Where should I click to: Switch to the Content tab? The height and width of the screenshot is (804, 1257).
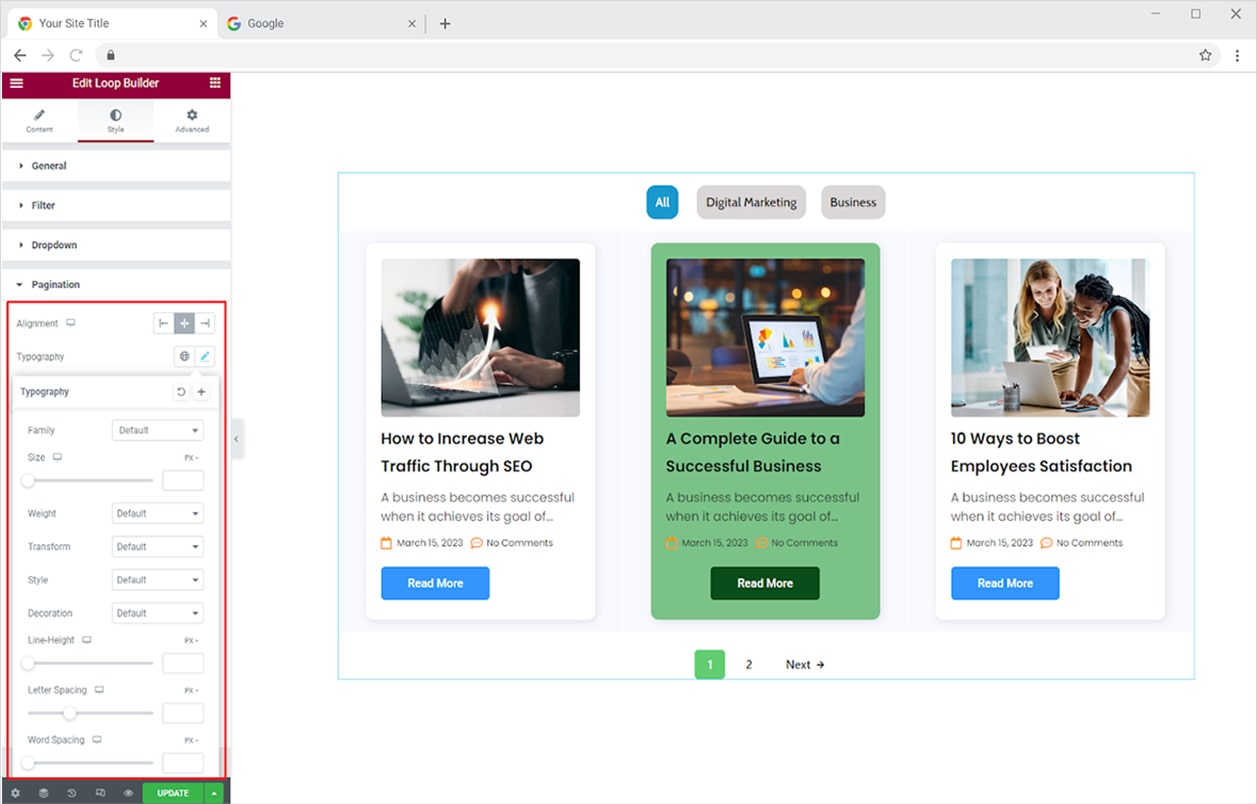[39, 121]
